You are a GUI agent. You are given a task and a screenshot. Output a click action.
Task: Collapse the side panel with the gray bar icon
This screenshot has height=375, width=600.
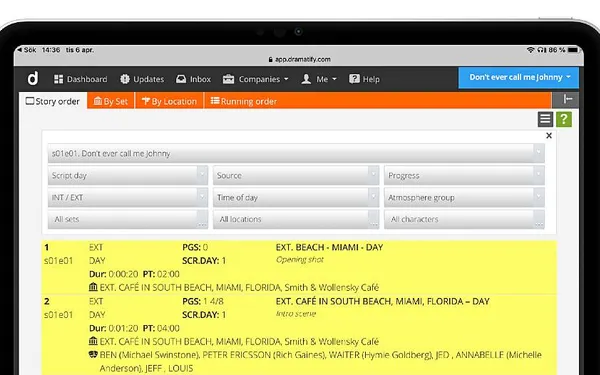pos(566,100)
